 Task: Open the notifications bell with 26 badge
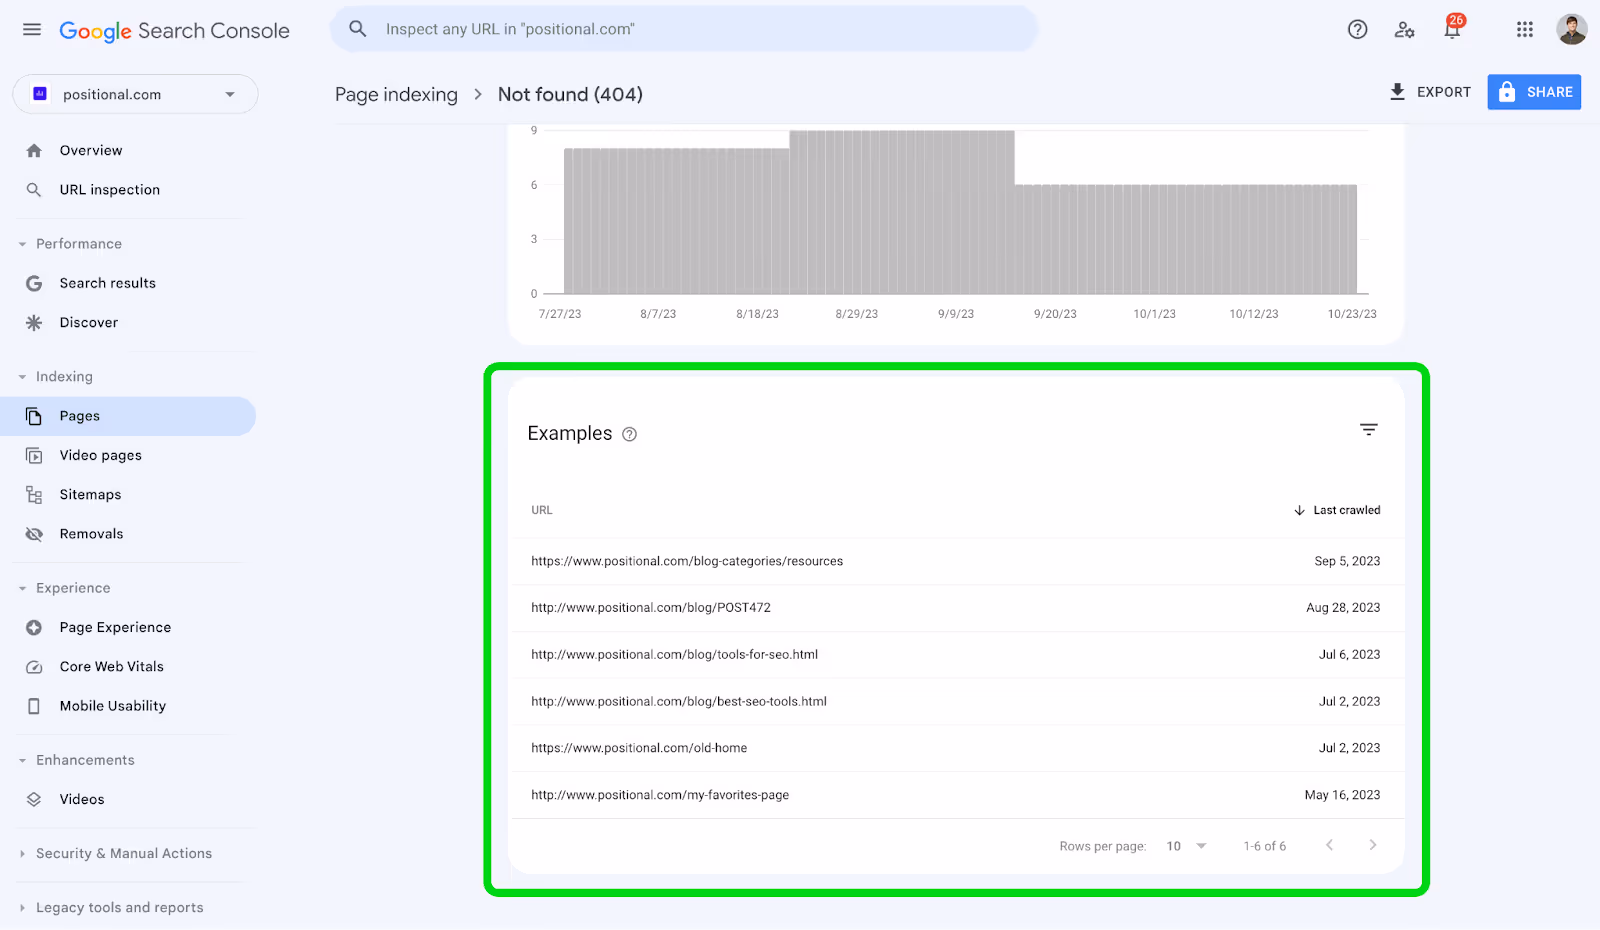[1452, 28]
